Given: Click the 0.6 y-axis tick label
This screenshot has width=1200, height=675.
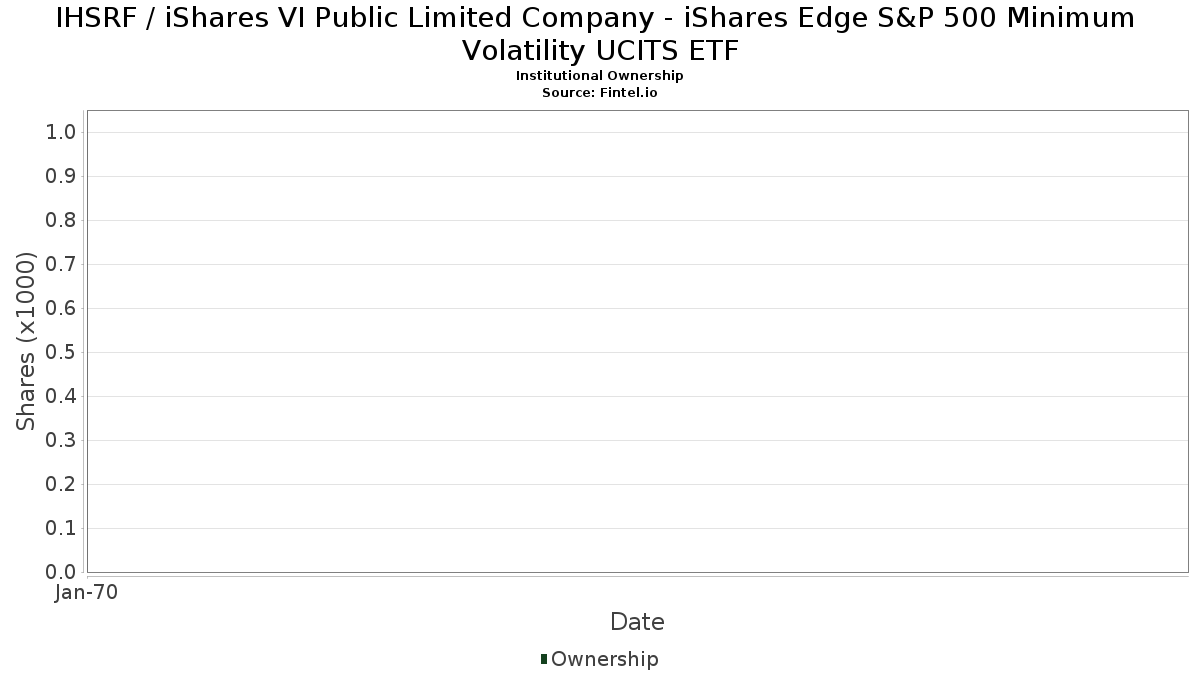Looking at the screenshot, I should tap(62, 309).
